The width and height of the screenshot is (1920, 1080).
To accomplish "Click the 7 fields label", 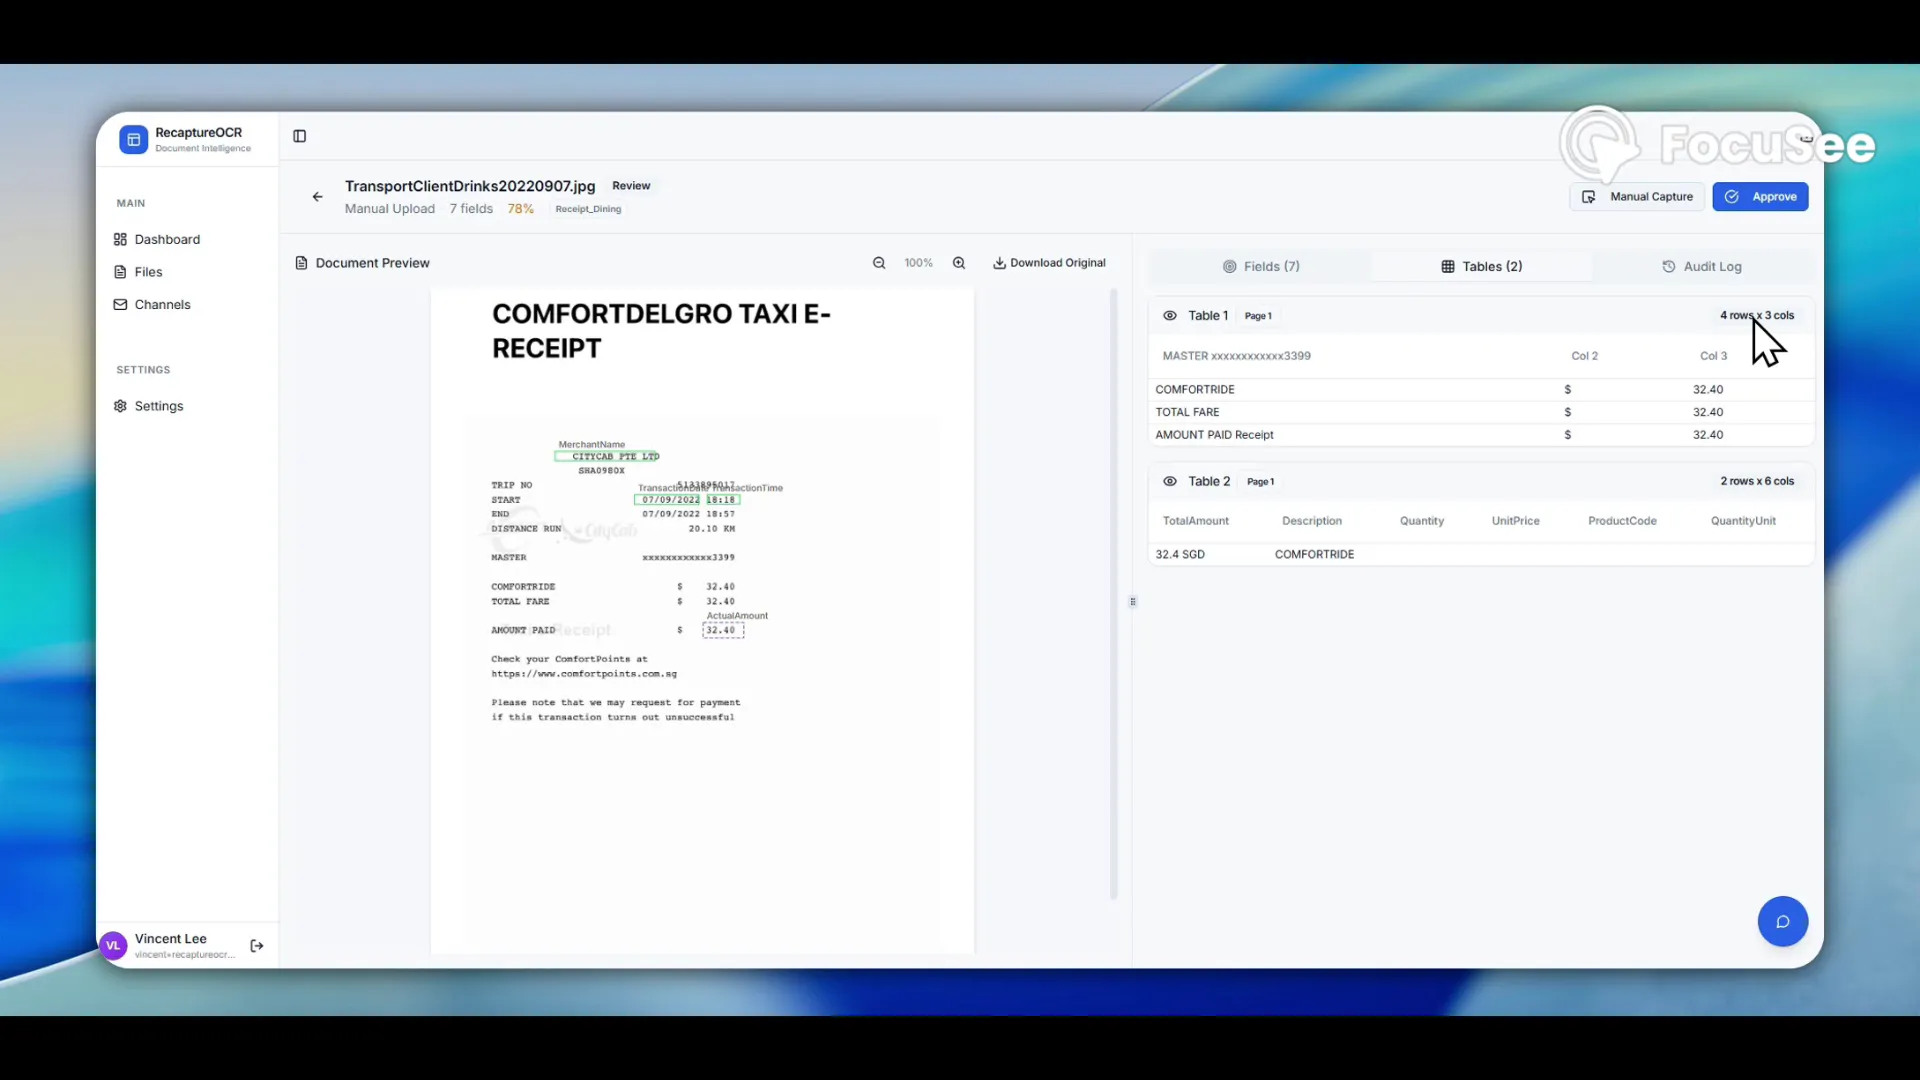I will (x=471, y=209).
